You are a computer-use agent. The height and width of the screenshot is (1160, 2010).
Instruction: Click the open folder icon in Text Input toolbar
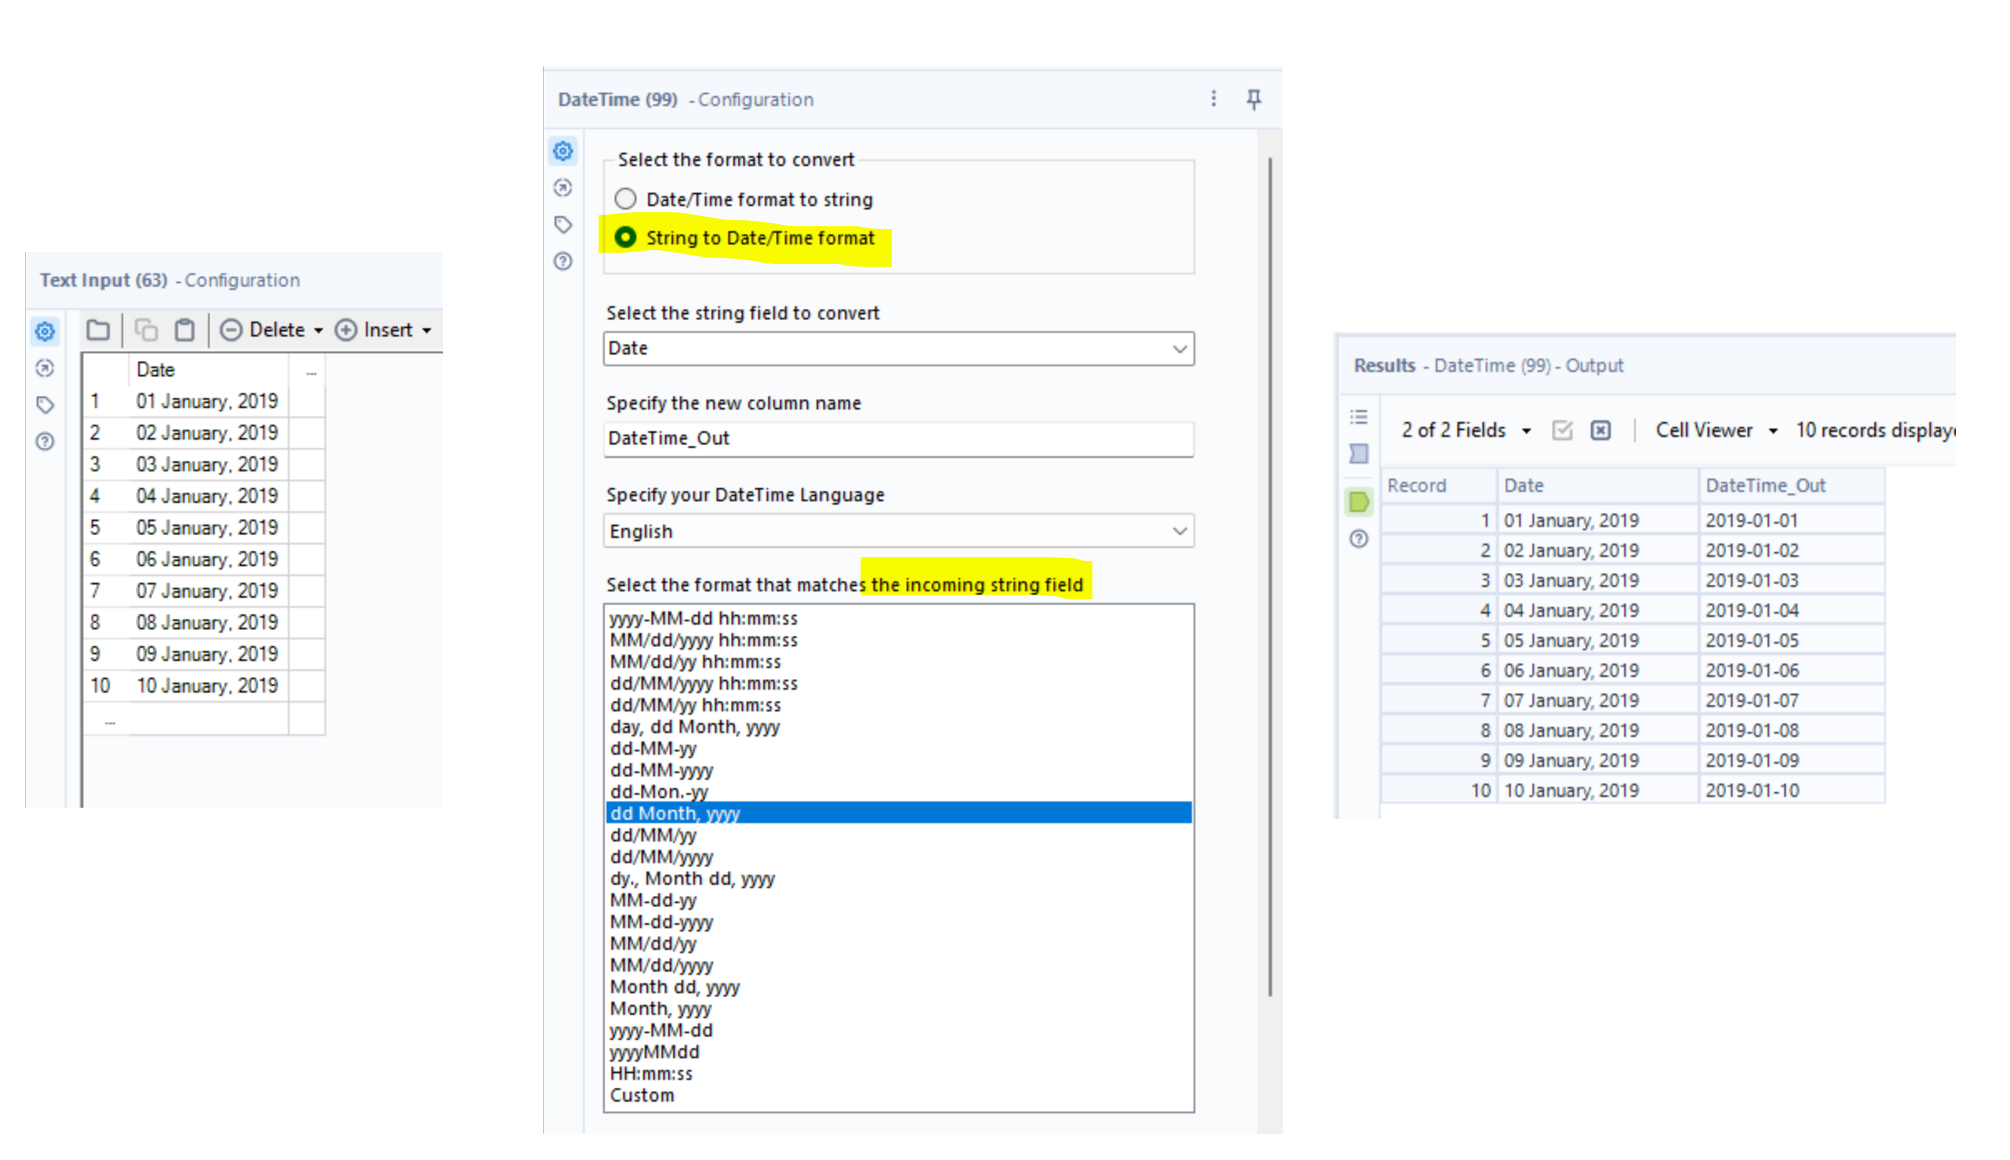point(98,329)
